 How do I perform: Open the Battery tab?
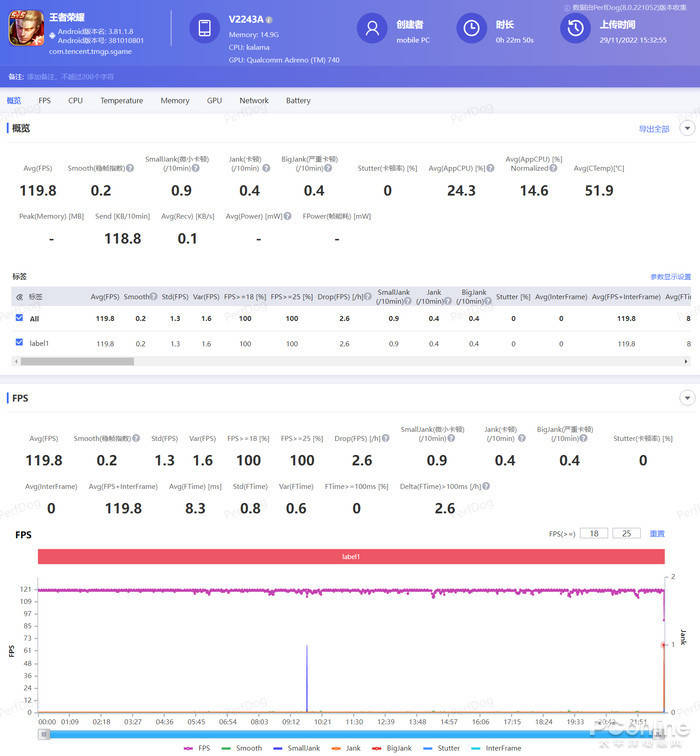(x=298, y=101)
